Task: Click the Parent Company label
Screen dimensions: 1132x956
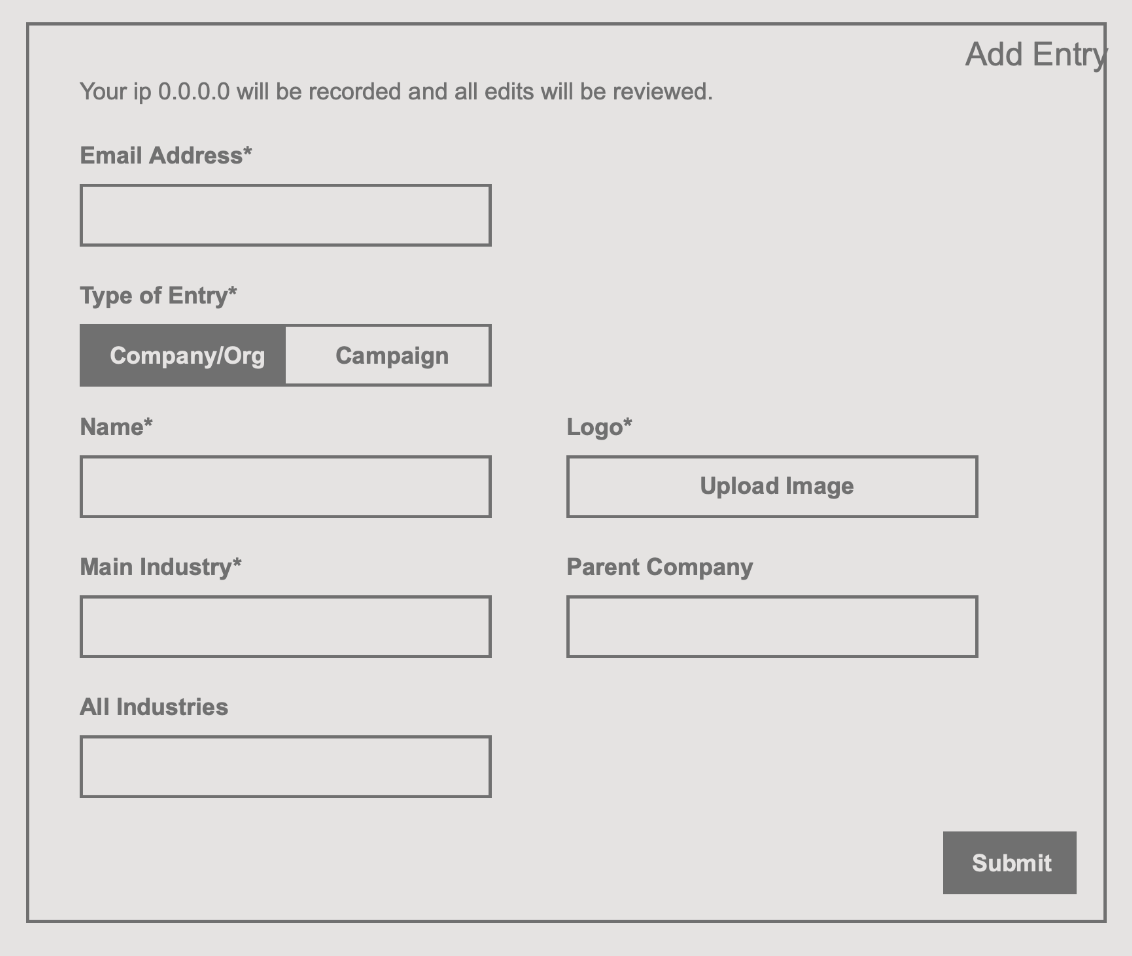Action: [x=659, y=567]
